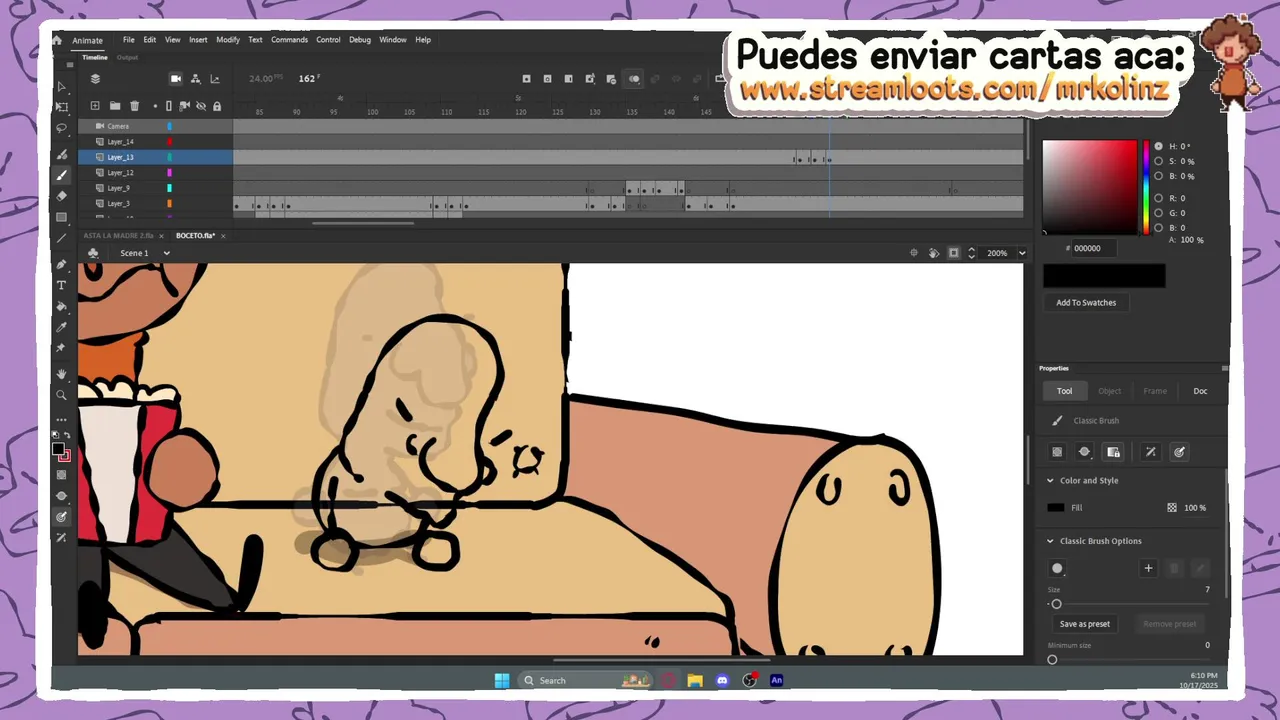Switch to the Object properties tab

(1109, 391)
